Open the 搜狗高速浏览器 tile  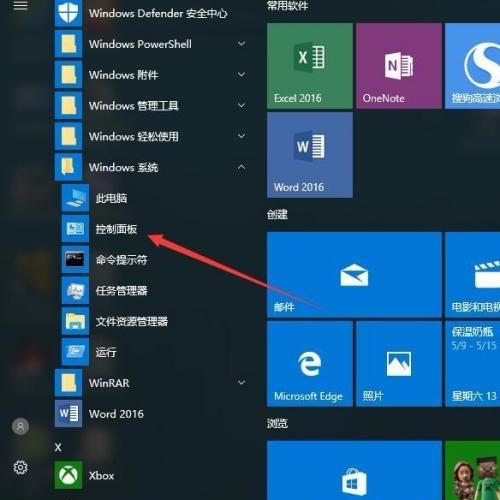[473, 66]
